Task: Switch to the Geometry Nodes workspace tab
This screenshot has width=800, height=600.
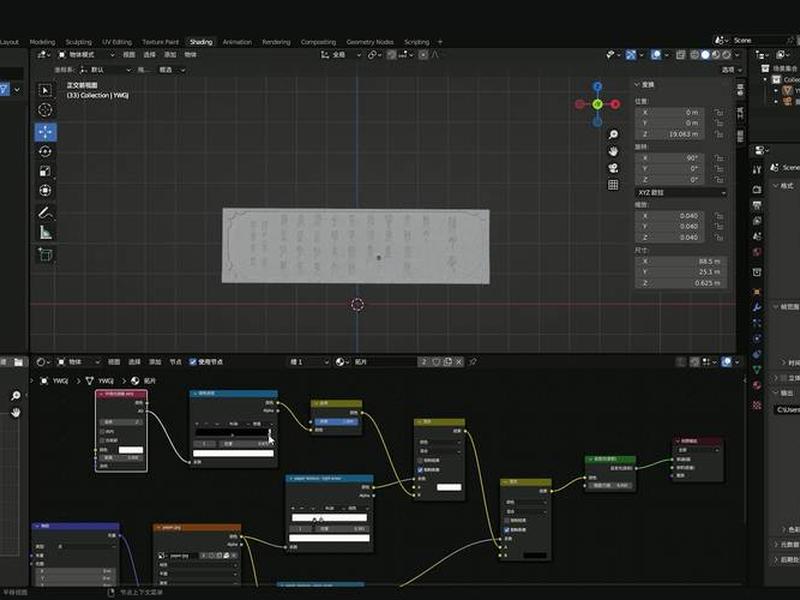Action: click(370, 42)
